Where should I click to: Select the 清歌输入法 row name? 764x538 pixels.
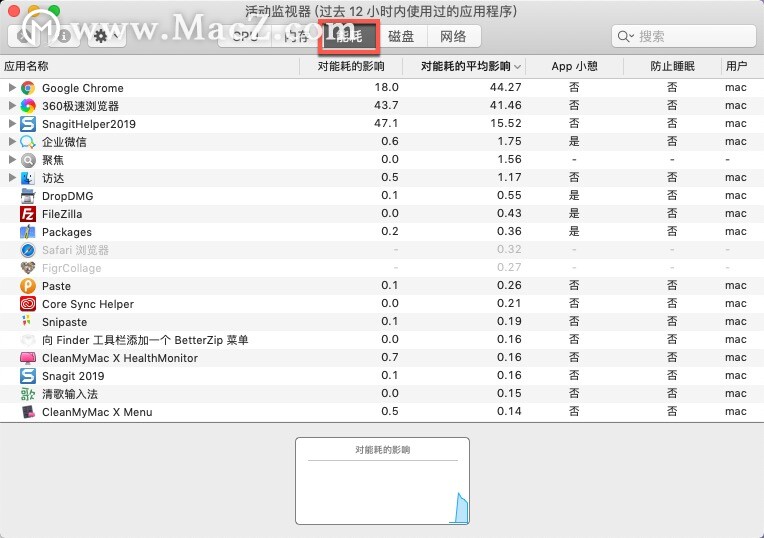tap(70, 394)
